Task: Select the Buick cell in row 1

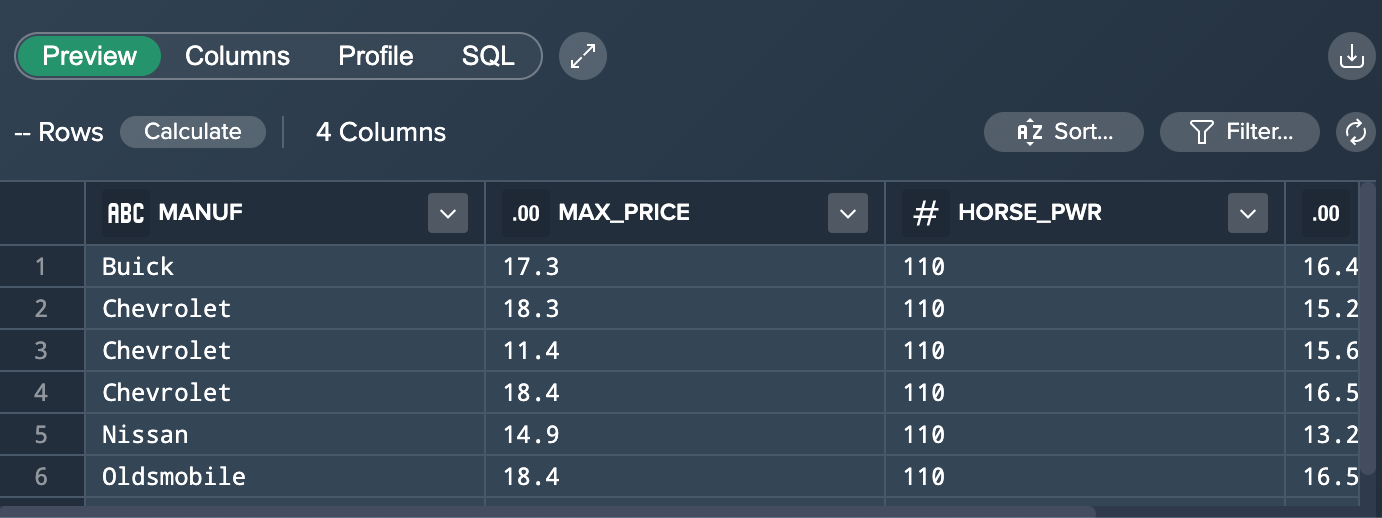Action: 138,267
